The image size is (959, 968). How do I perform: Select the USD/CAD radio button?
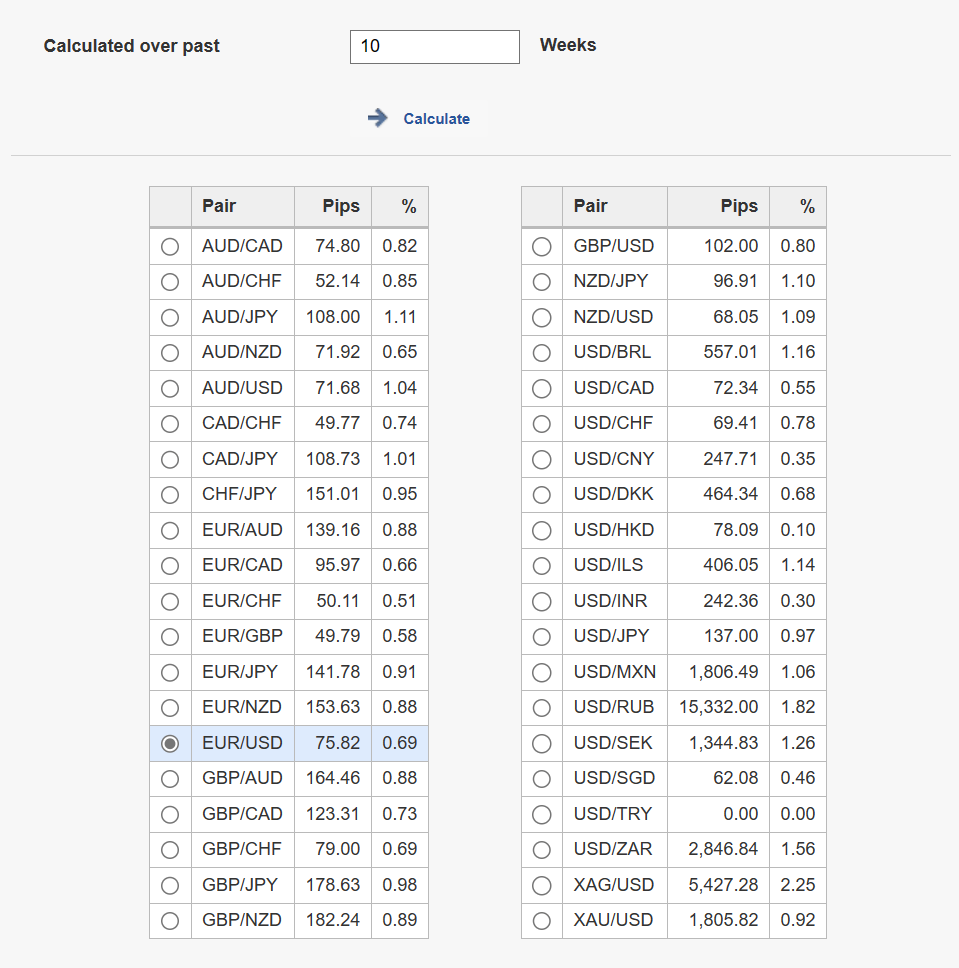542,388
